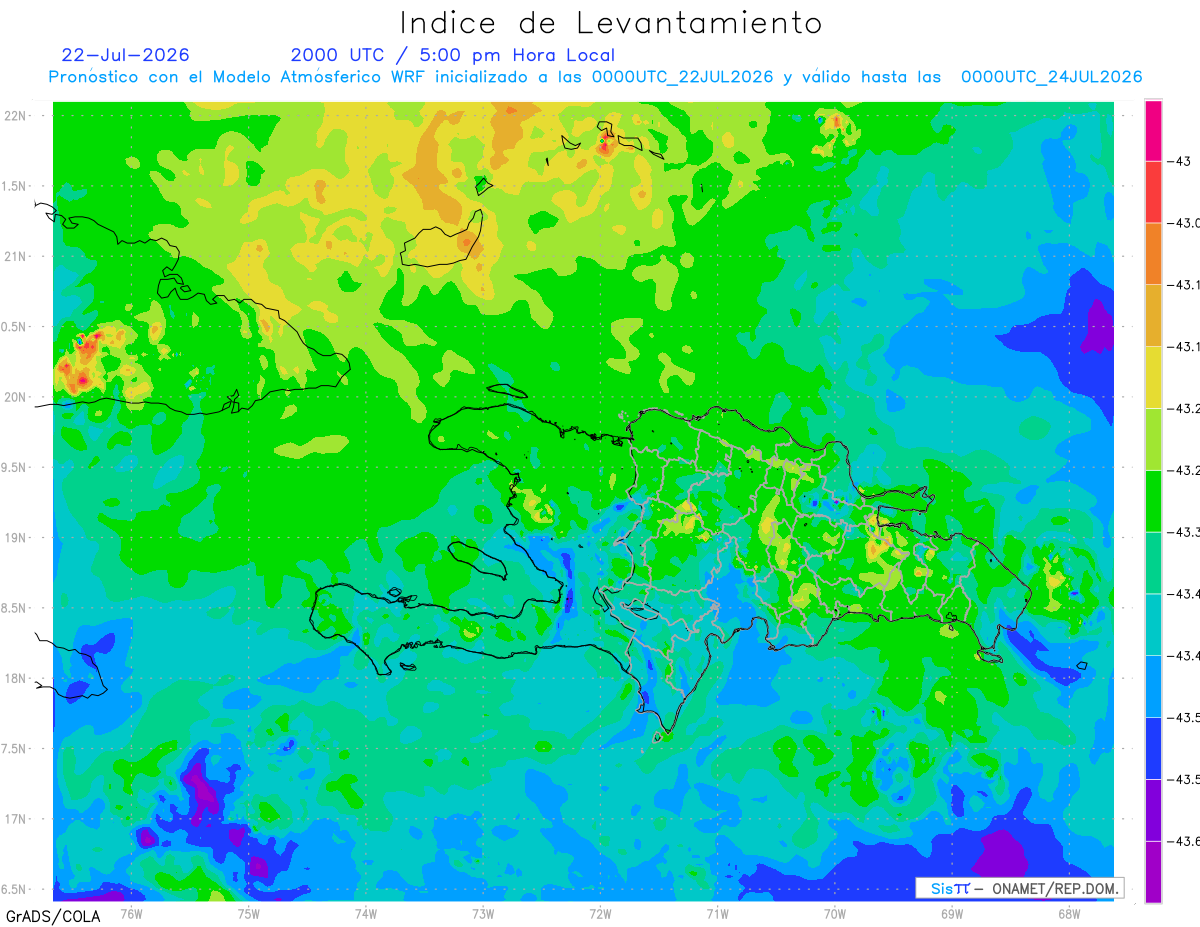Click the dark blue swatch in the colorbar

(x=1153, y=748)
